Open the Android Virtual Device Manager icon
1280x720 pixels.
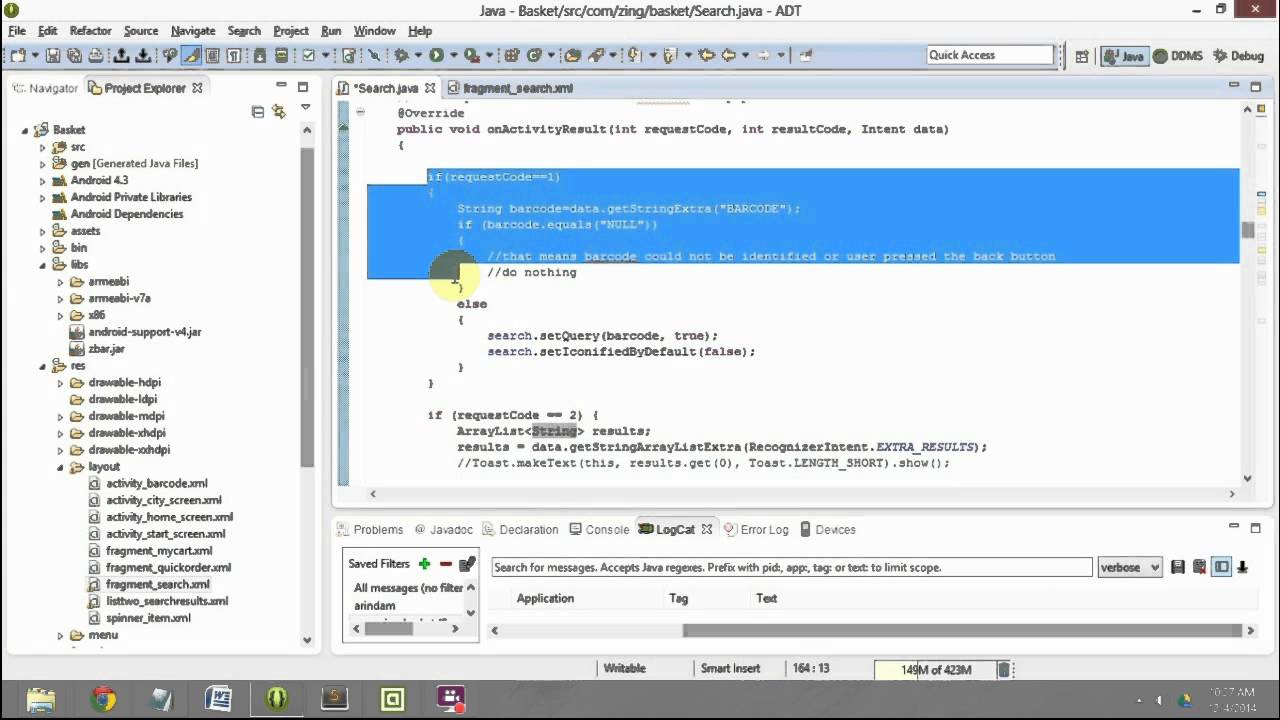tap(282, 56)
